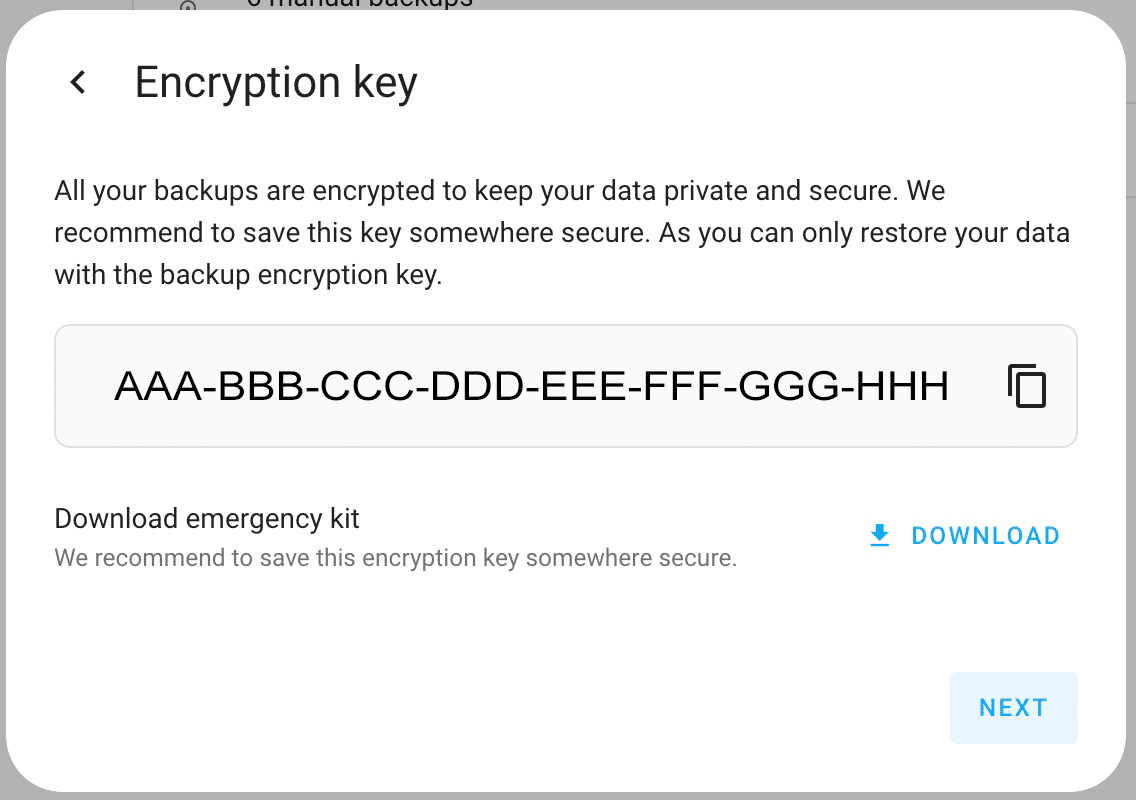
Task: Copy the encryption key to clipboard
Action: (x=1027, y=386)
